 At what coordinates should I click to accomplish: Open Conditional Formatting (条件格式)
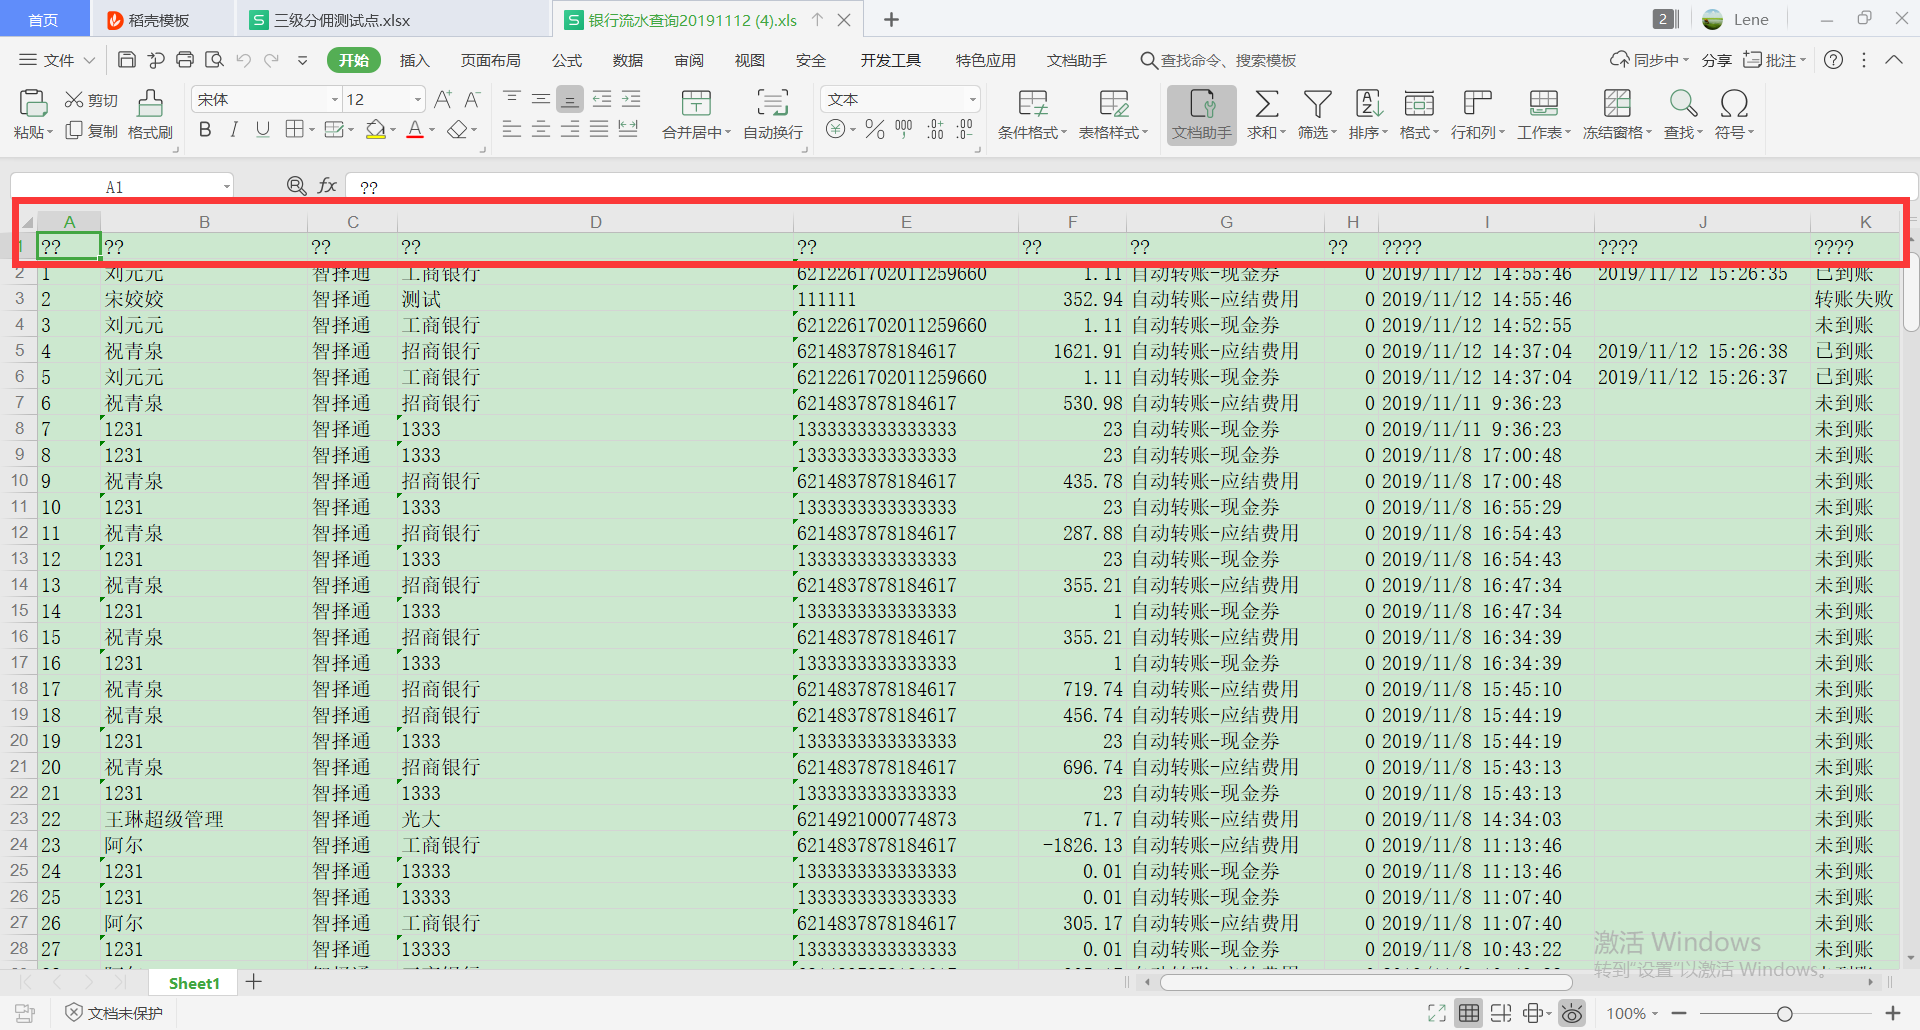(1032, 104)
